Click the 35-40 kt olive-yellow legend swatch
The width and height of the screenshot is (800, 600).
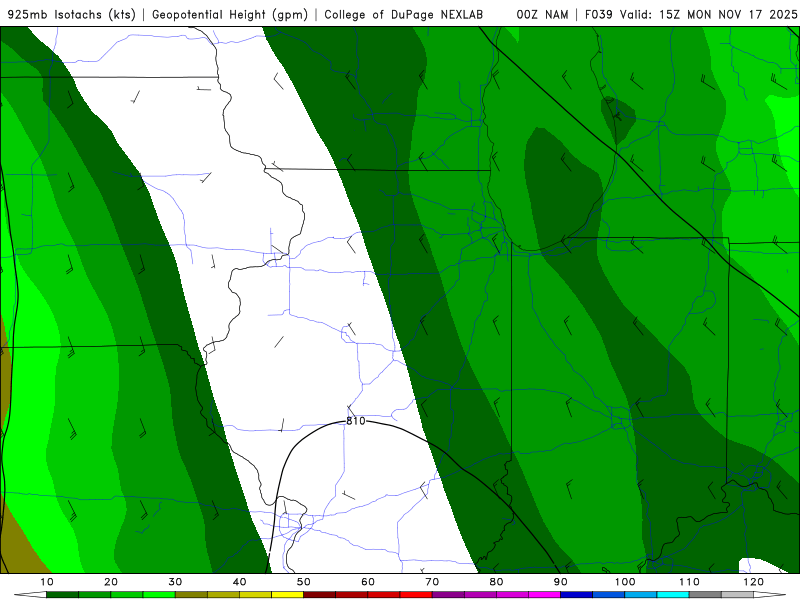(x=223, y=595)
